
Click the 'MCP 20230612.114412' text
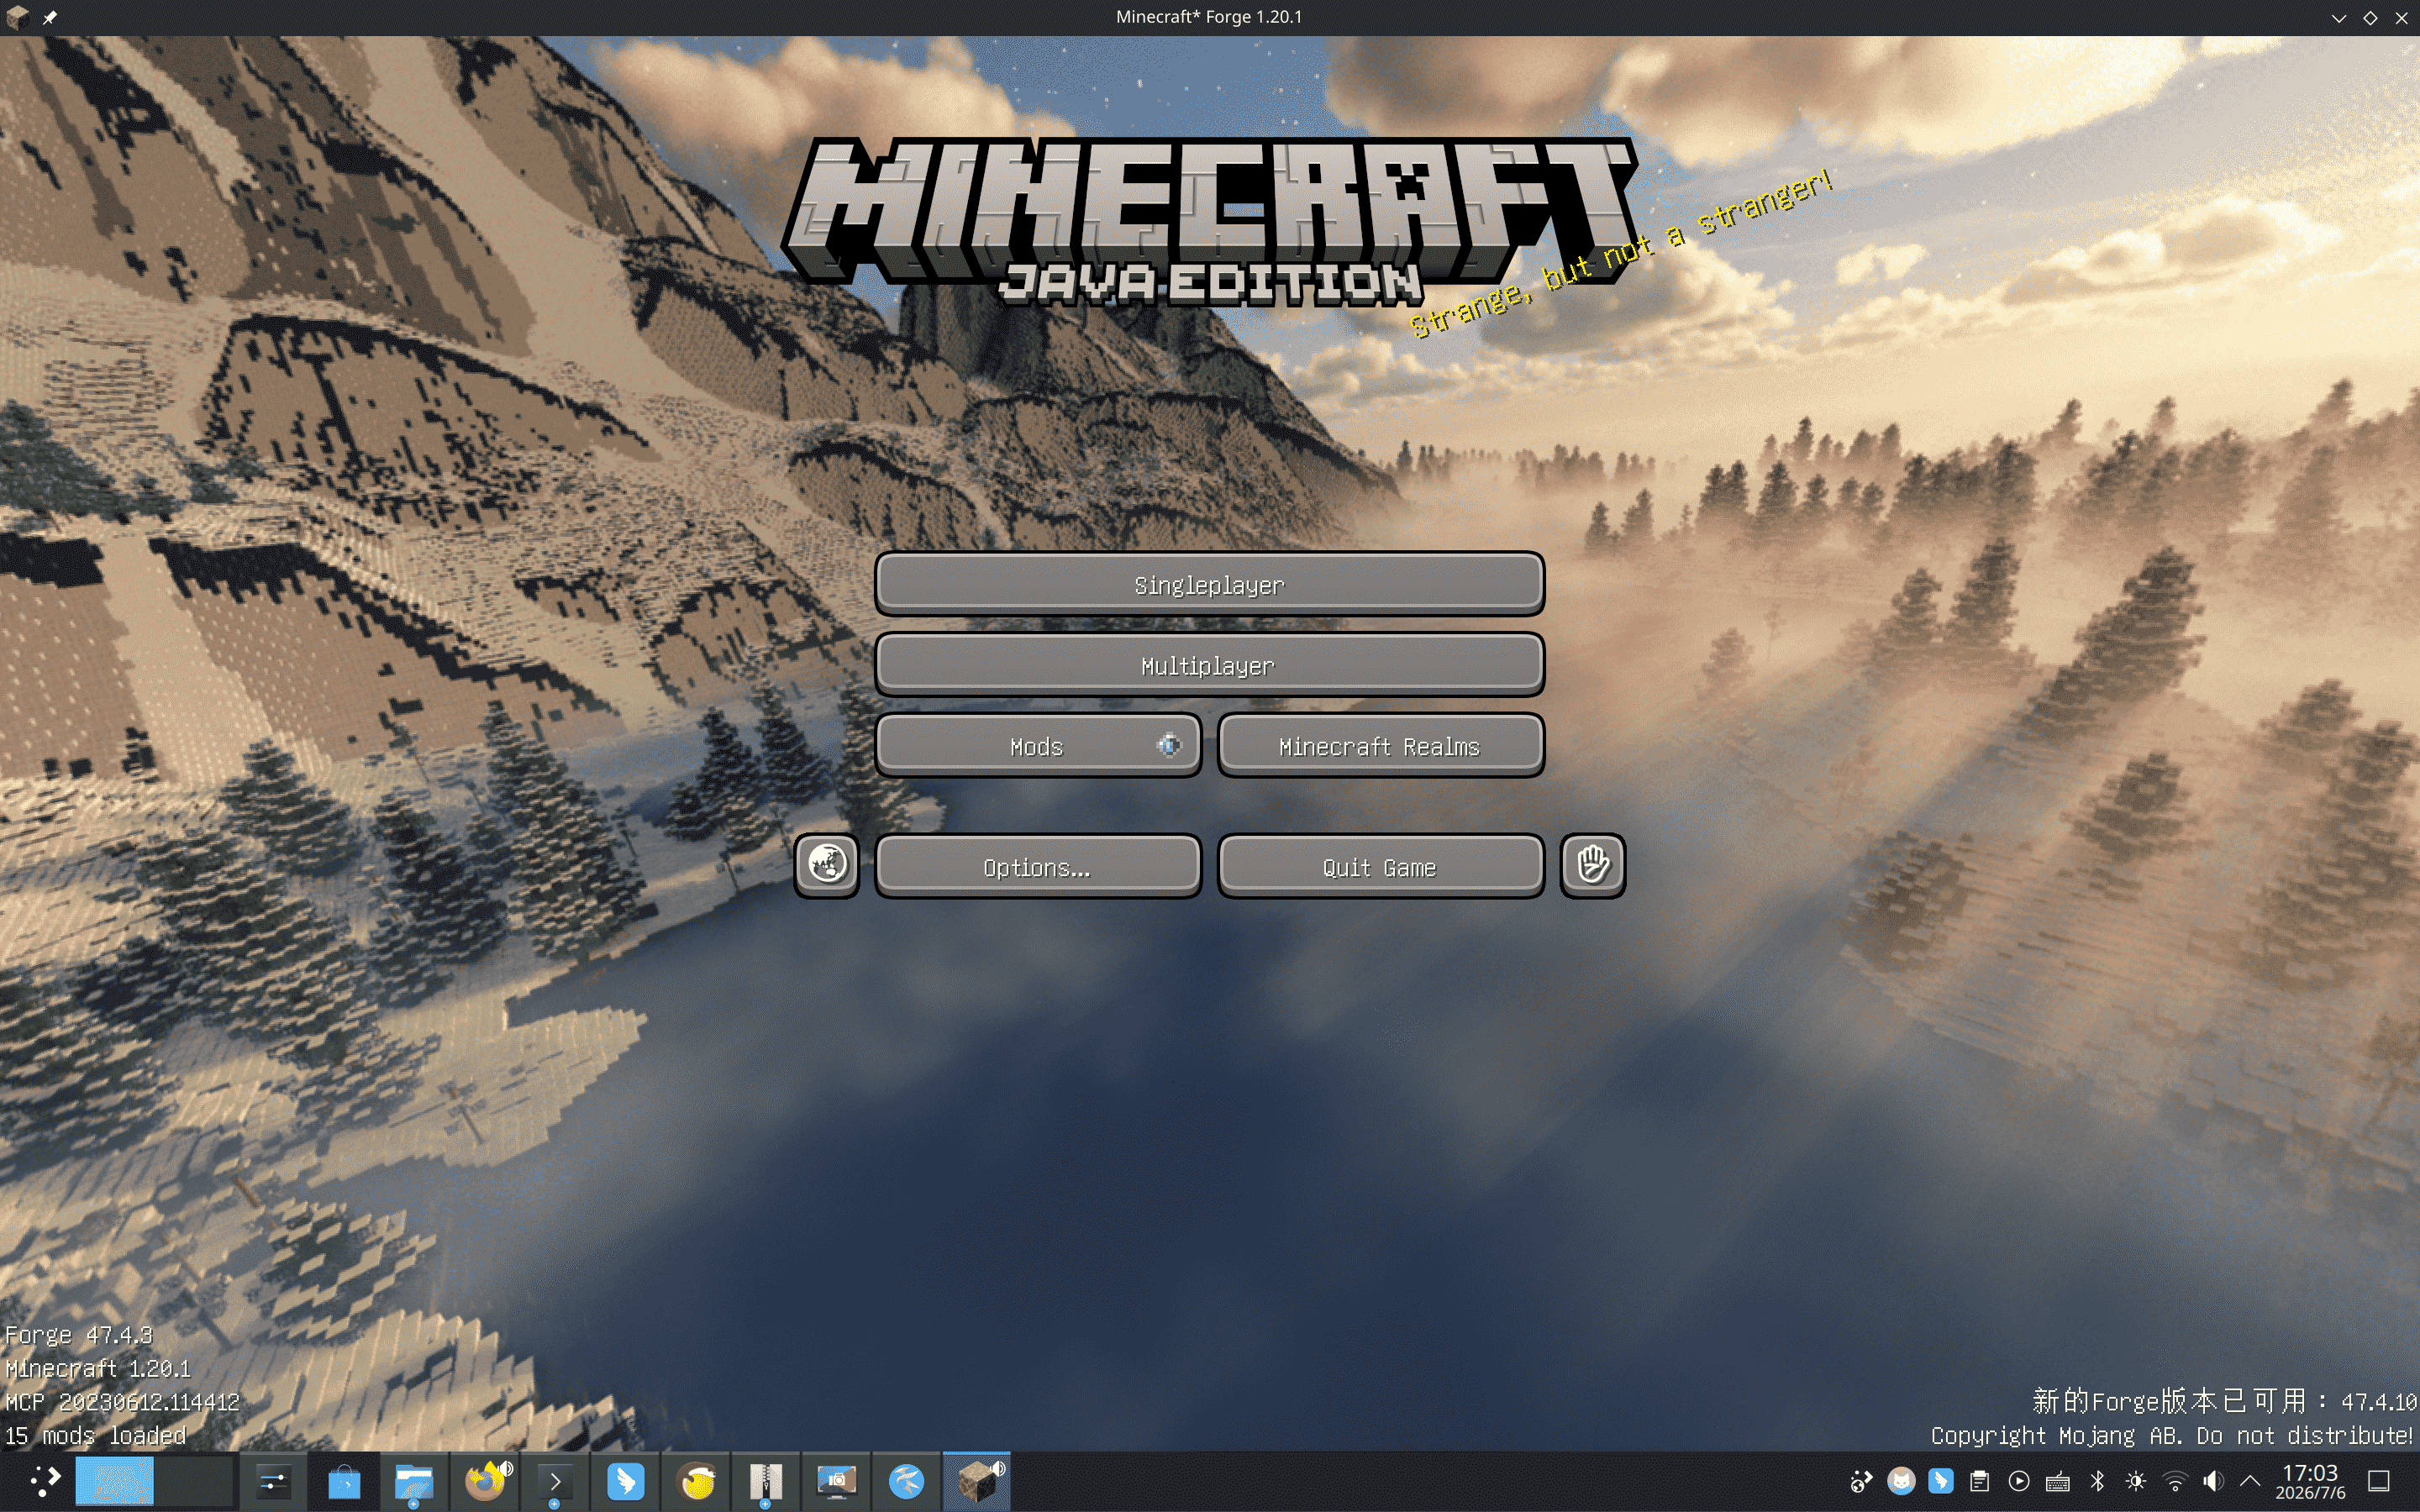[122, 1402]
